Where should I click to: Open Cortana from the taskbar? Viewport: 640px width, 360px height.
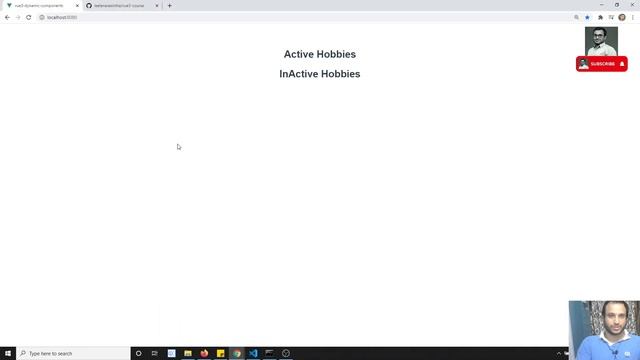(138, 353)
